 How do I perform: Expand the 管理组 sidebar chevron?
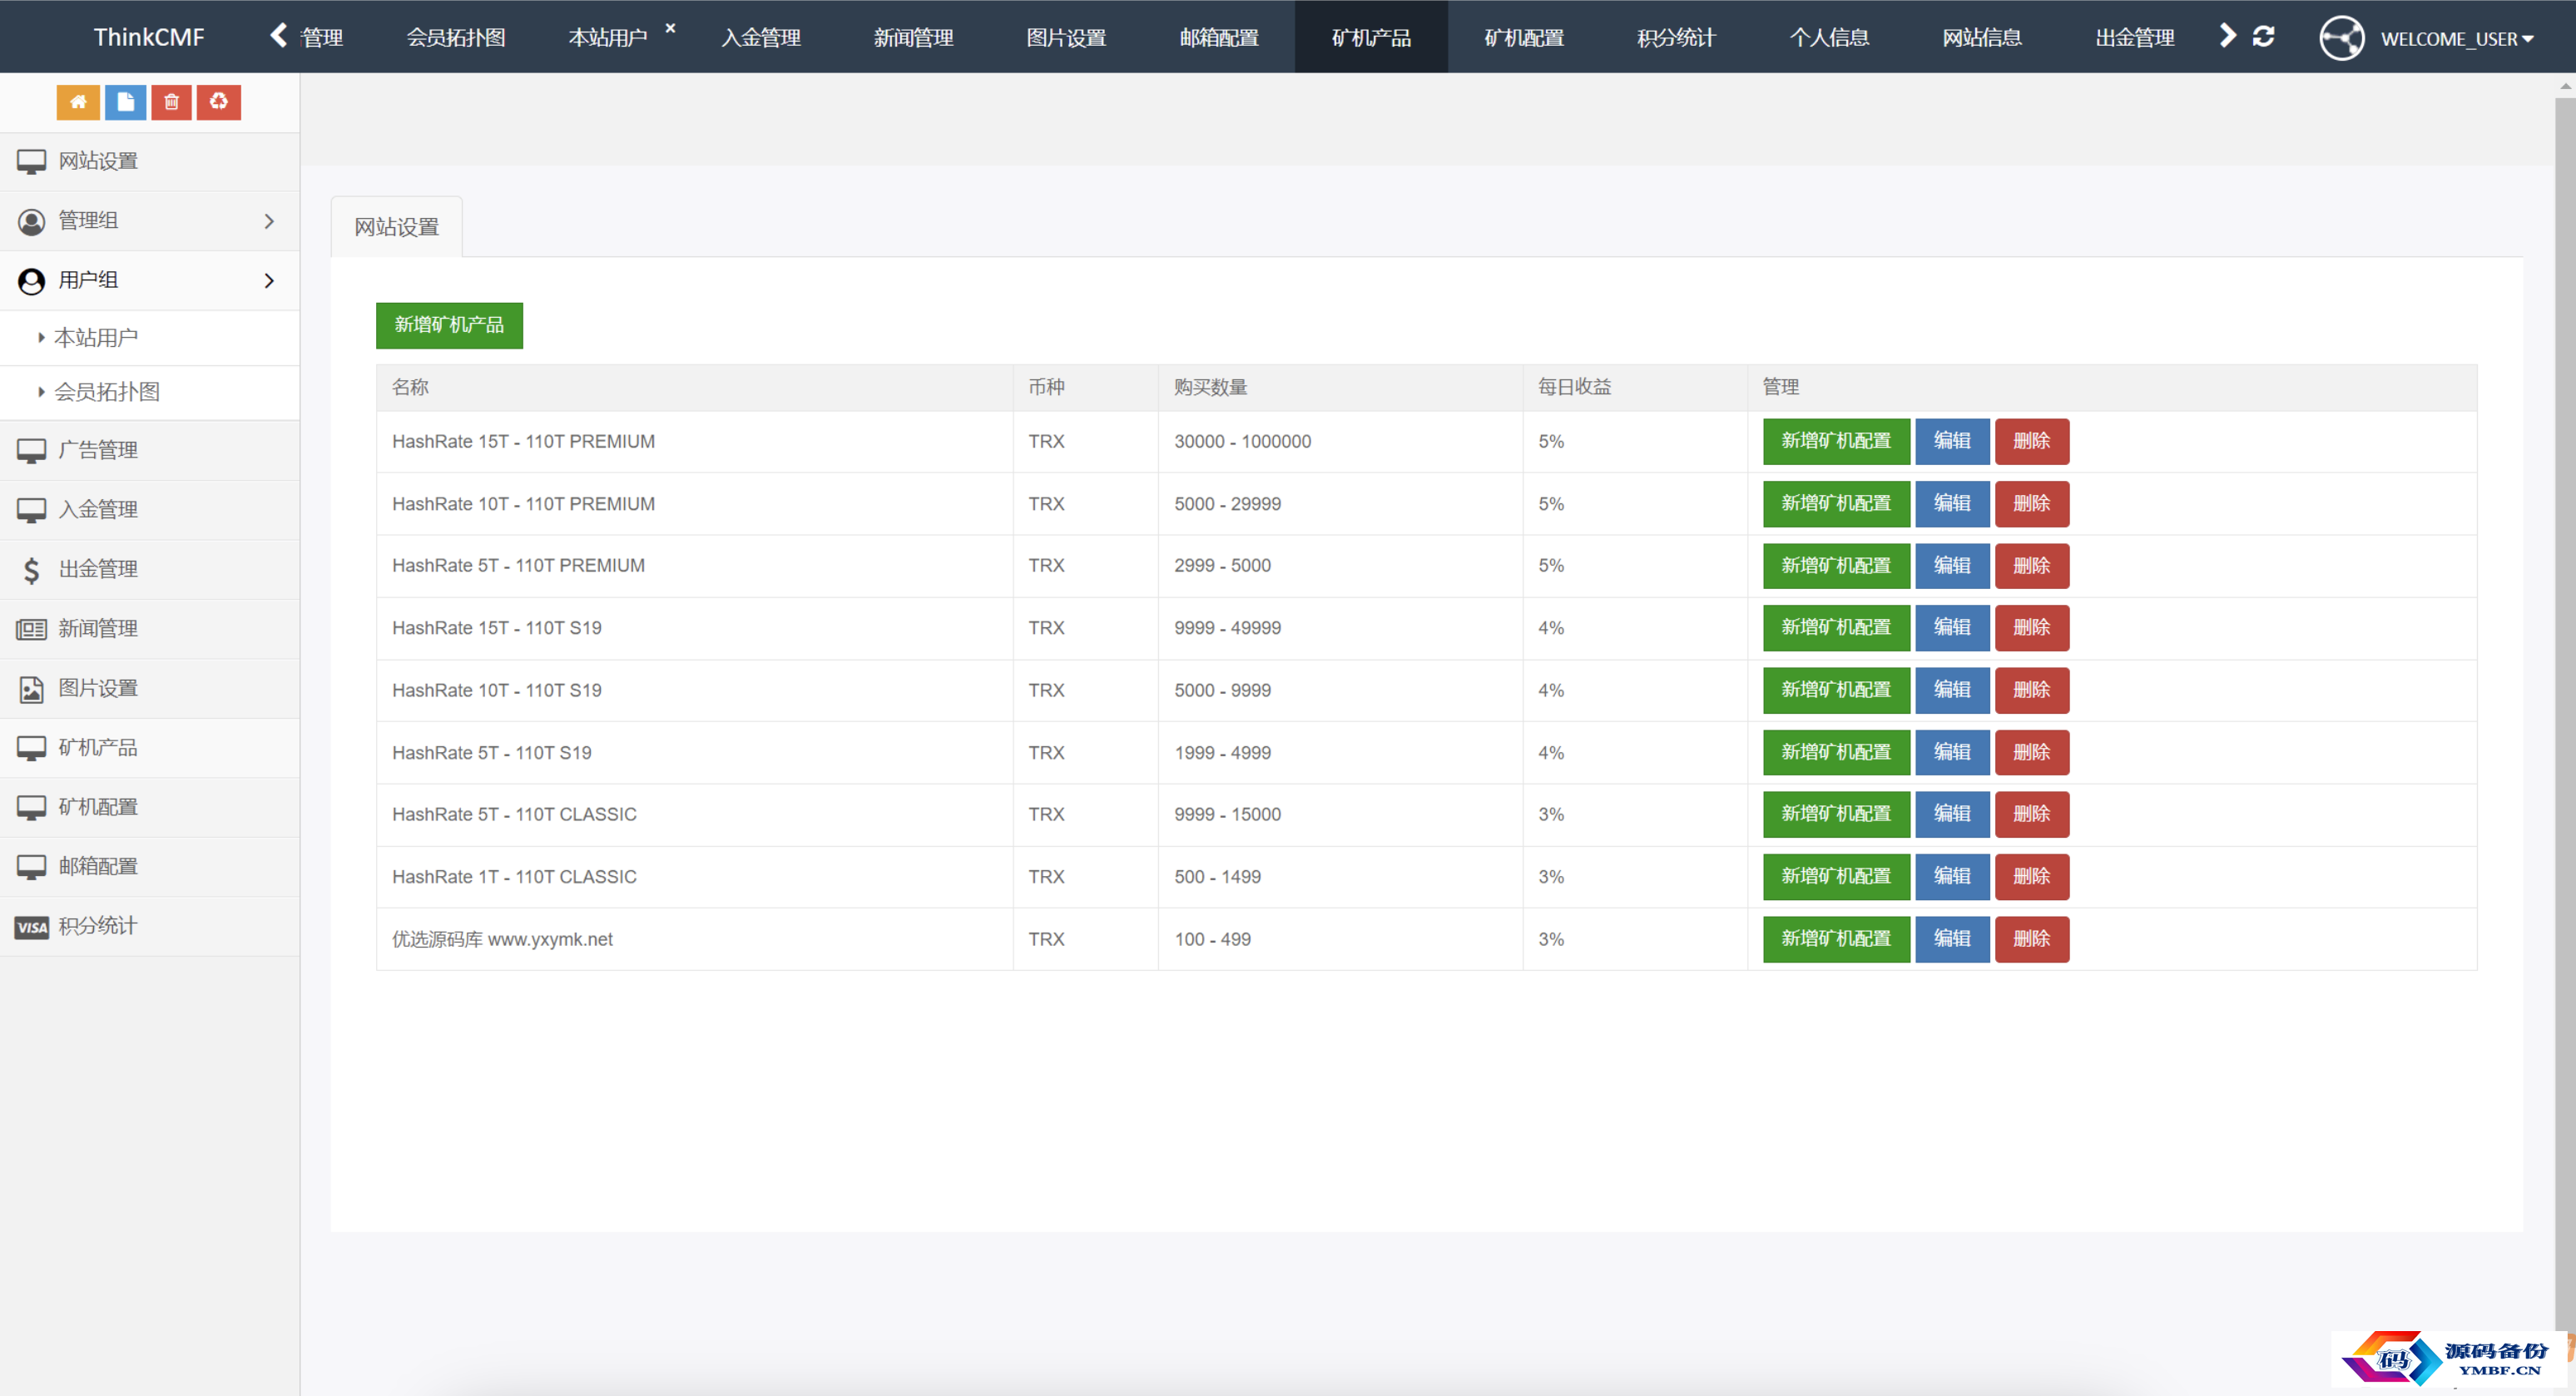point(268,221)
